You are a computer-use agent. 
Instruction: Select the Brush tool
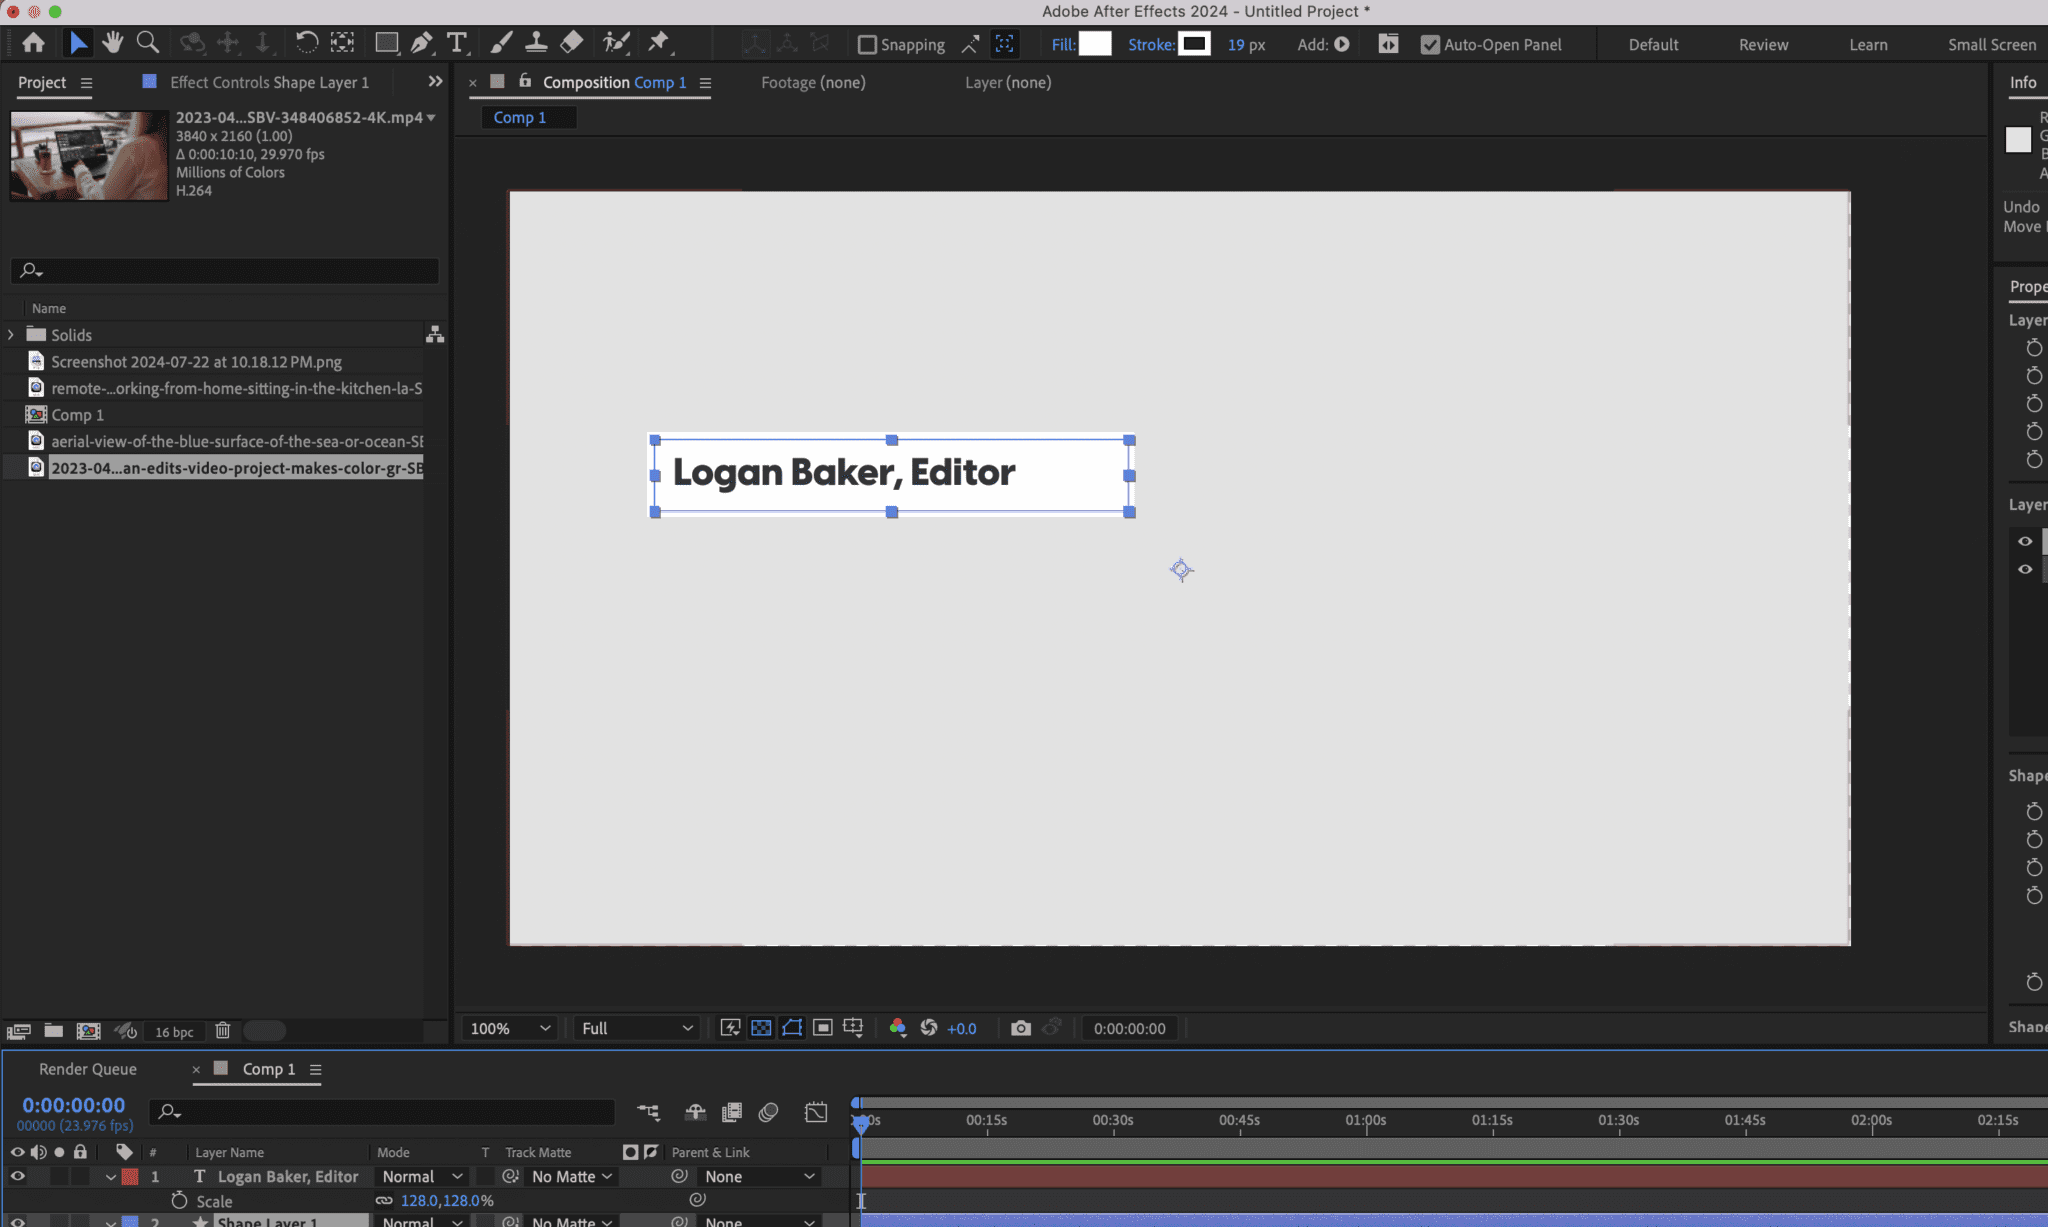(500, 43)
